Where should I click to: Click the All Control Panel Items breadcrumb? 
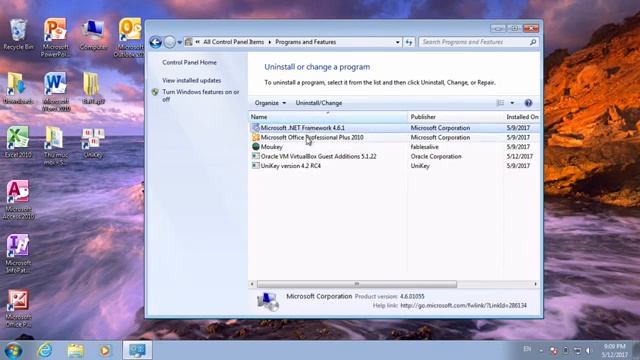233,42
